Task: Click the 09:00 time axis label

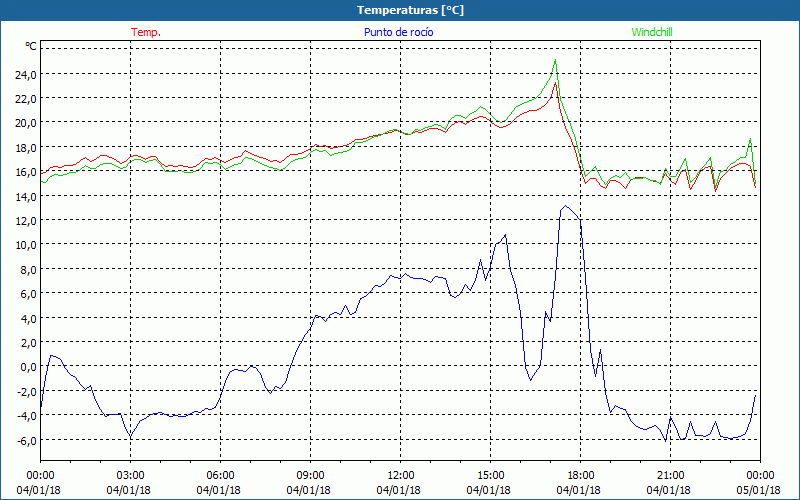Action: point(310,476)
